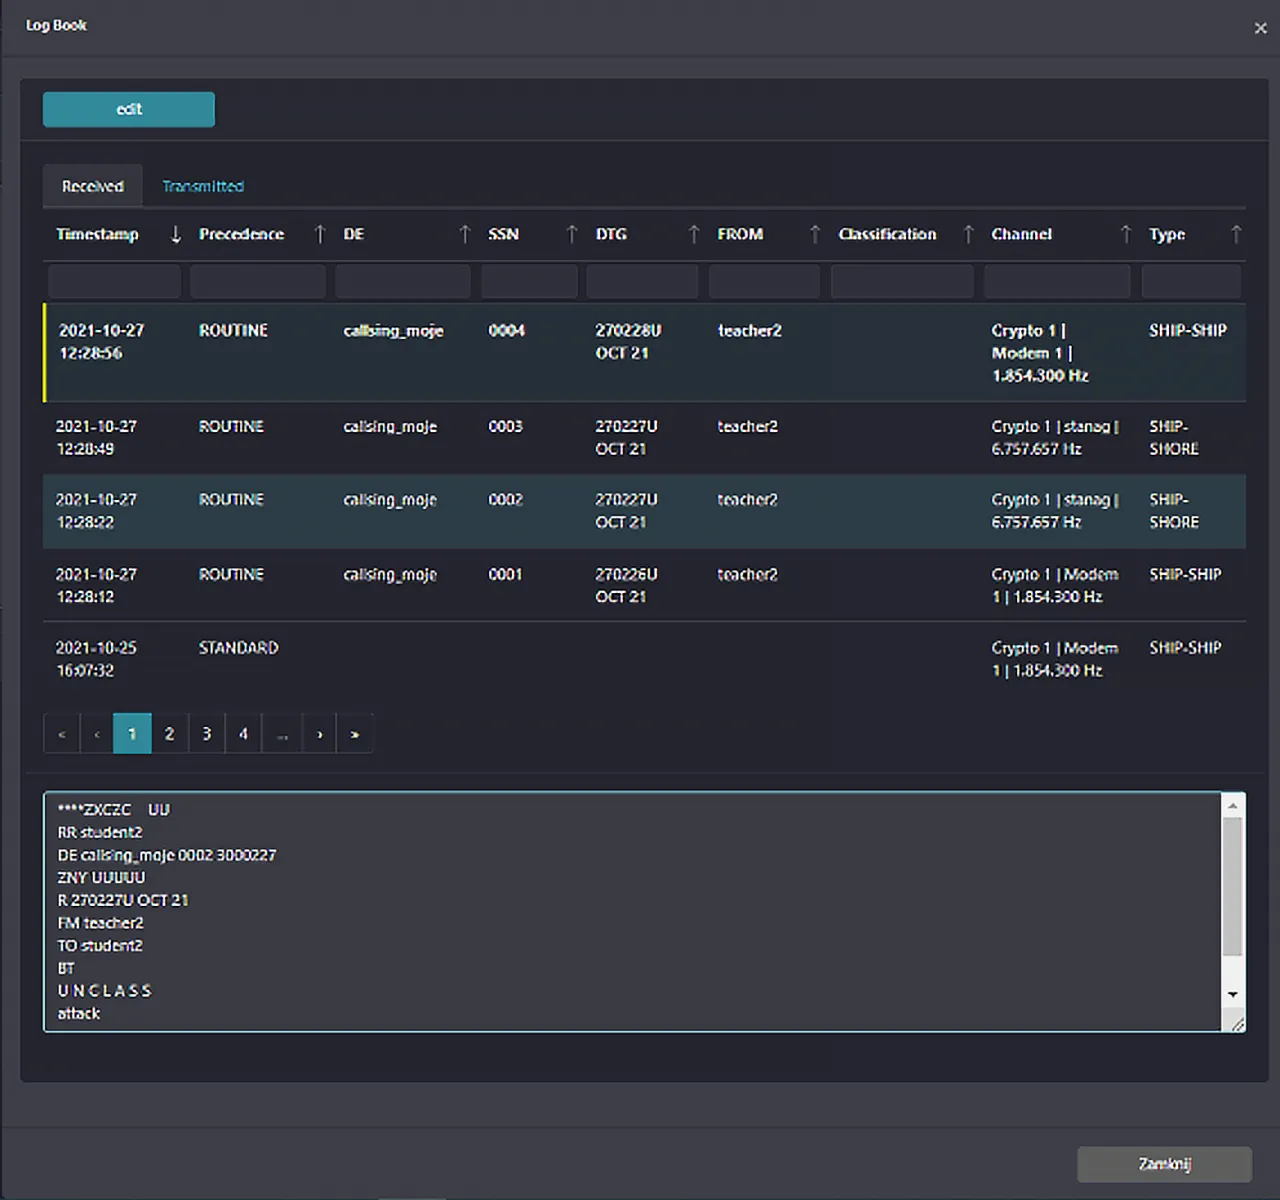Switch to the Transmitted tab
1280x1200 pixels.
tap(203, 187)
